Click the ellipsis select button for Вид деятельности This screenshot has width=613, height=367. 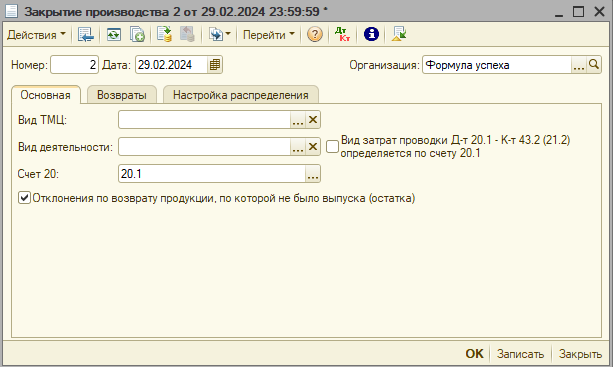click(298, 147)
